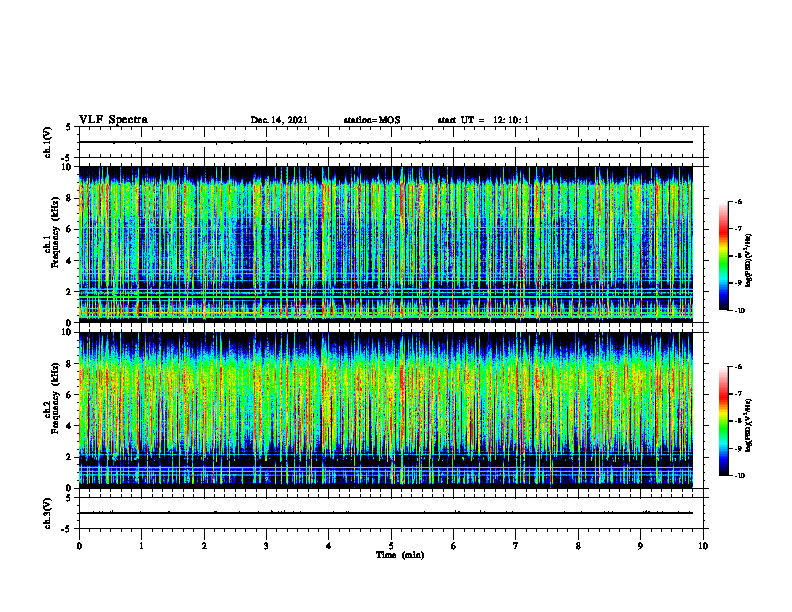The height and width of the screenshot is (612, 792).
Task: Click the ch.2 spectrogram color bar
Action: click(724, 421)
